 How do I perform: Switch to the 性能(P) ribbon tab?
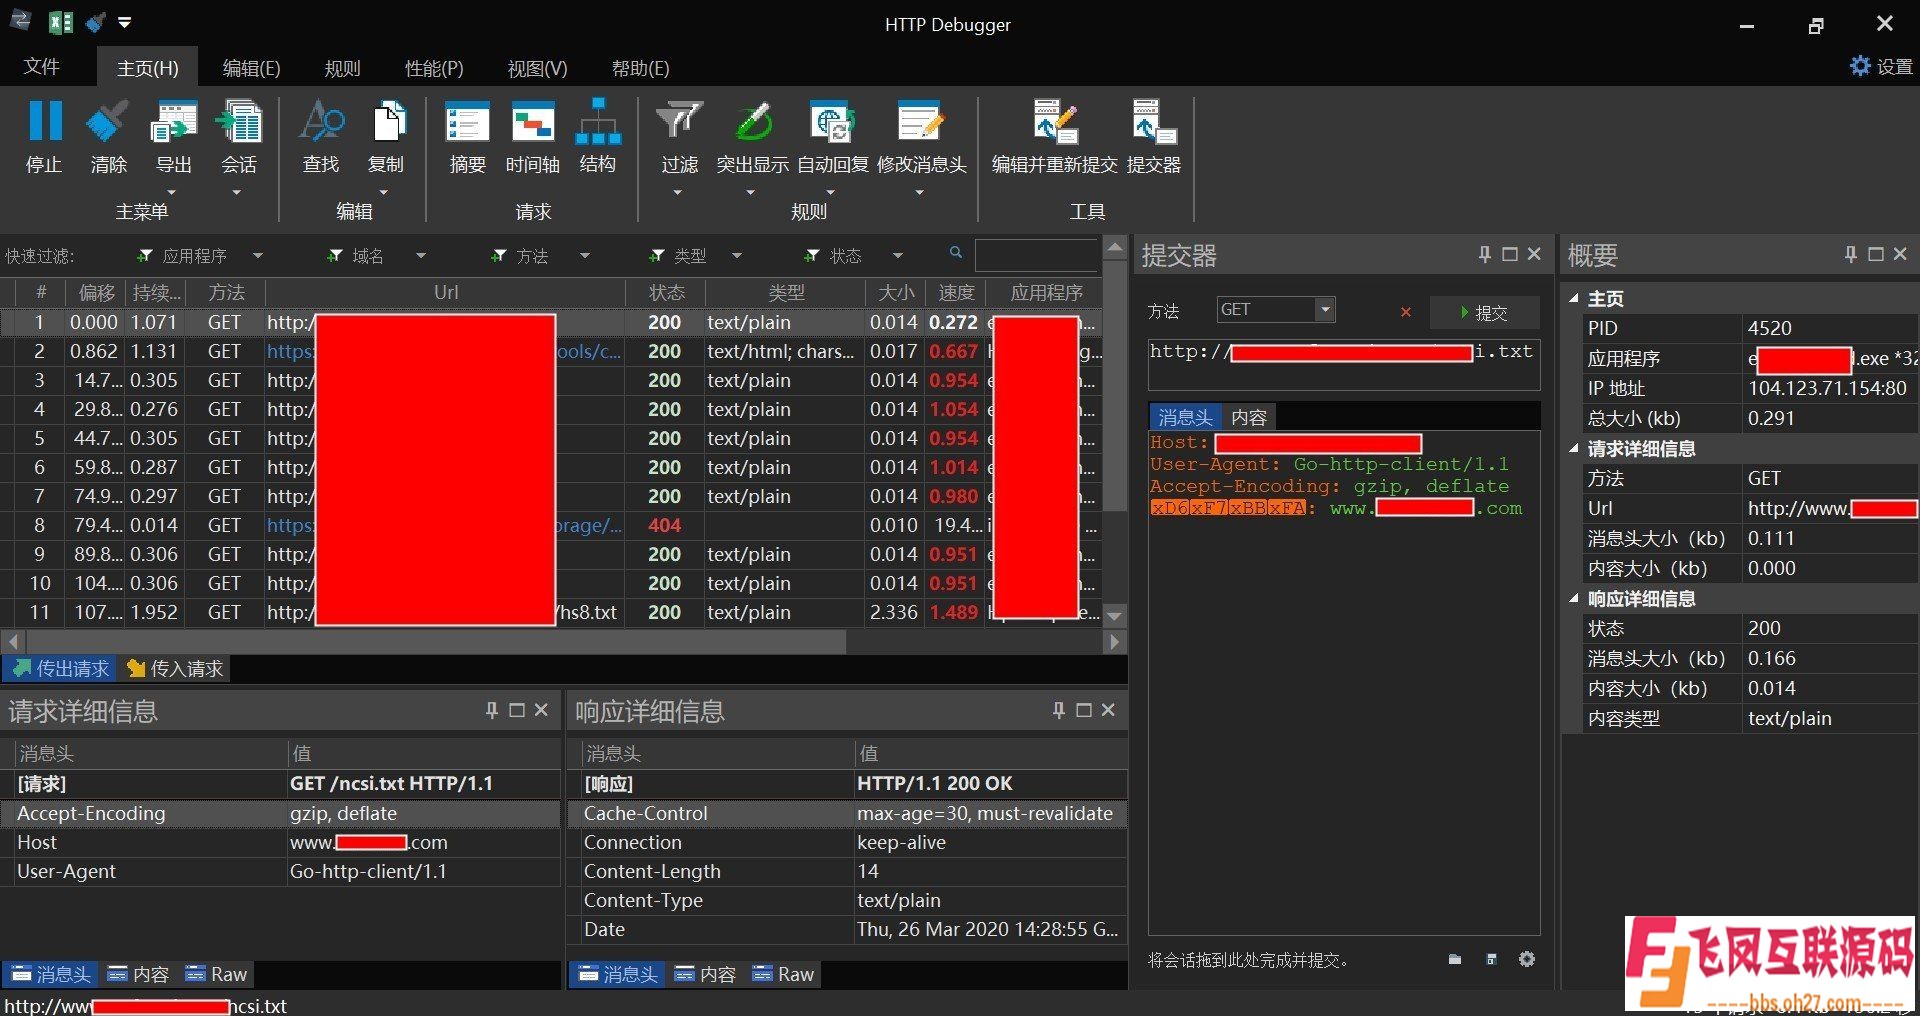[434, 68]
